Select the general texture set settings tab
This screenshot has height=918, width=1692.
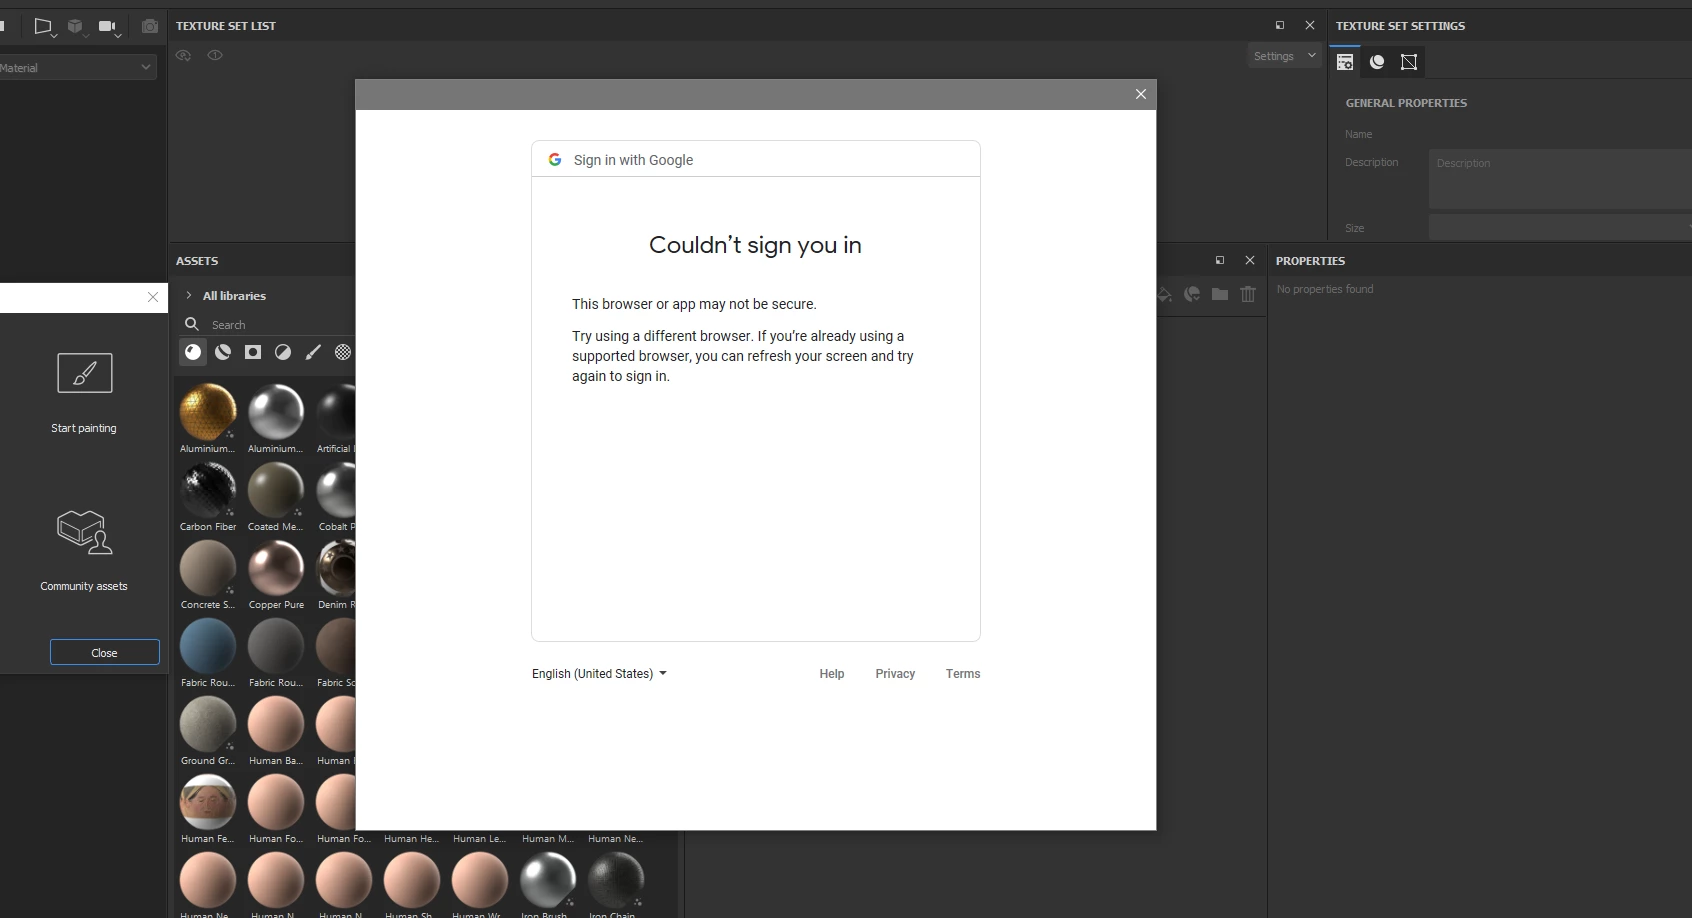click(1345, 62)
